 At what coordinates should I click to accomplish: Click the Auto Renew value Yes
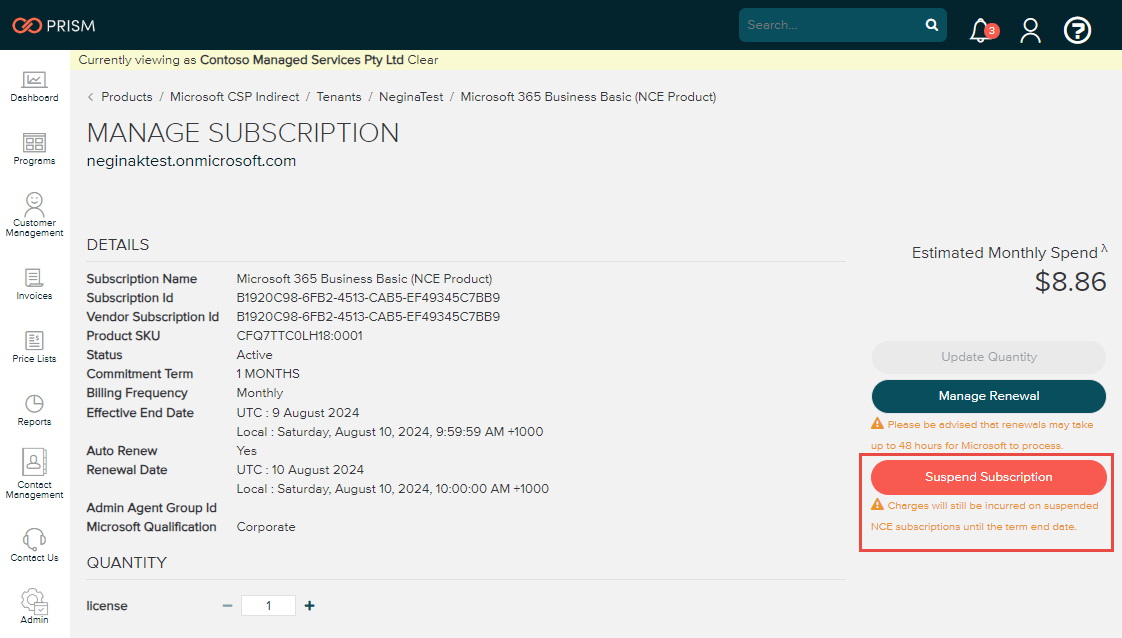(247, 451)
